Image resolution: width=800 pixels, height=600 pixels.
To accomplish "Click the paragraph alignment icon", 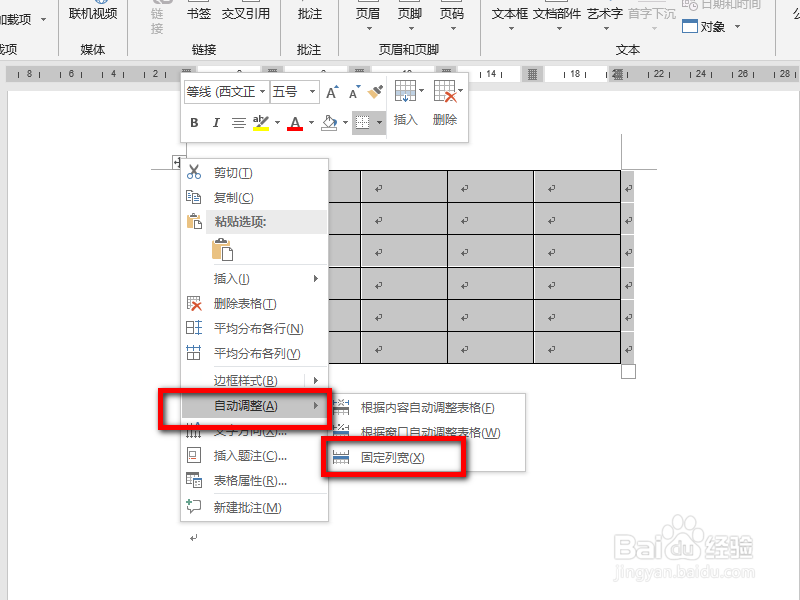I will tap(238, 122).
